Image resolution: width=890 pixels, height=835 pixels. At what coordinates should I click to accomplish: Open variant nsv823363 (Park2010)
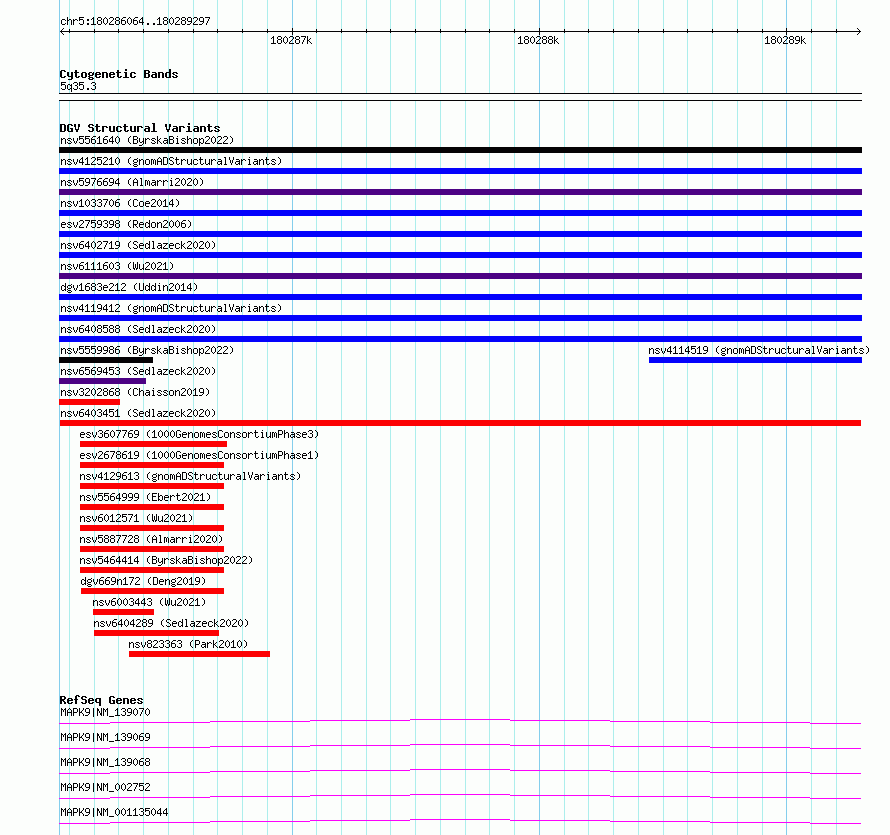click(188, 644)
